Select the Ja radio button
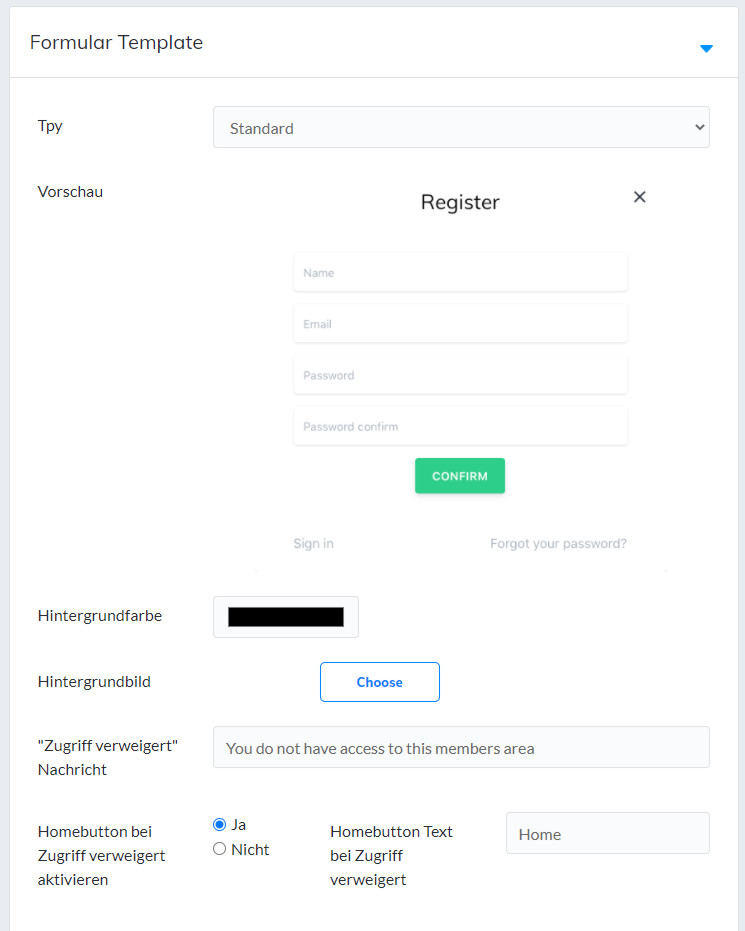The width and height of the screenshot is (745, 931). (x=220, y=825)
